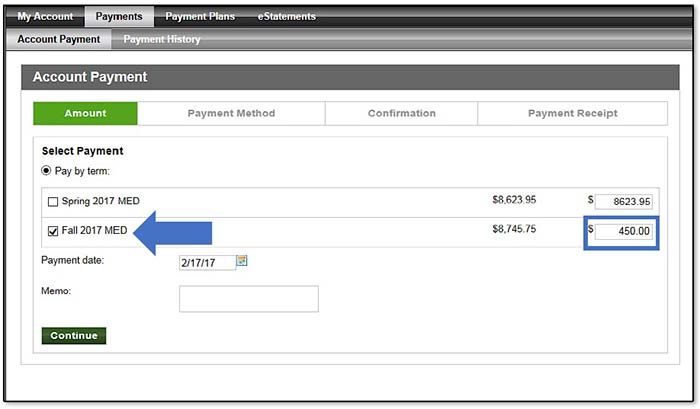Click the Payment date label
700x409 pixels.
[x=72, y=260]
